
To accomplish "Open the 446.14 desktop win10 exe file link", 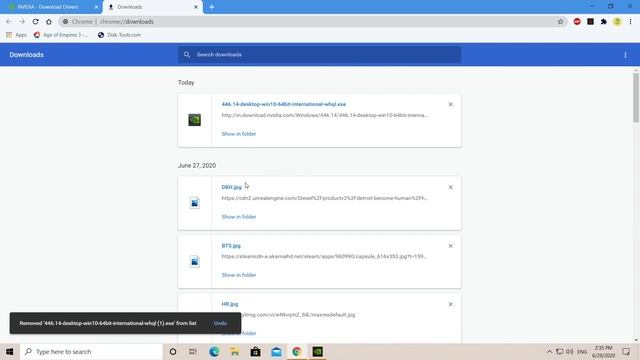I will [284, 104].
